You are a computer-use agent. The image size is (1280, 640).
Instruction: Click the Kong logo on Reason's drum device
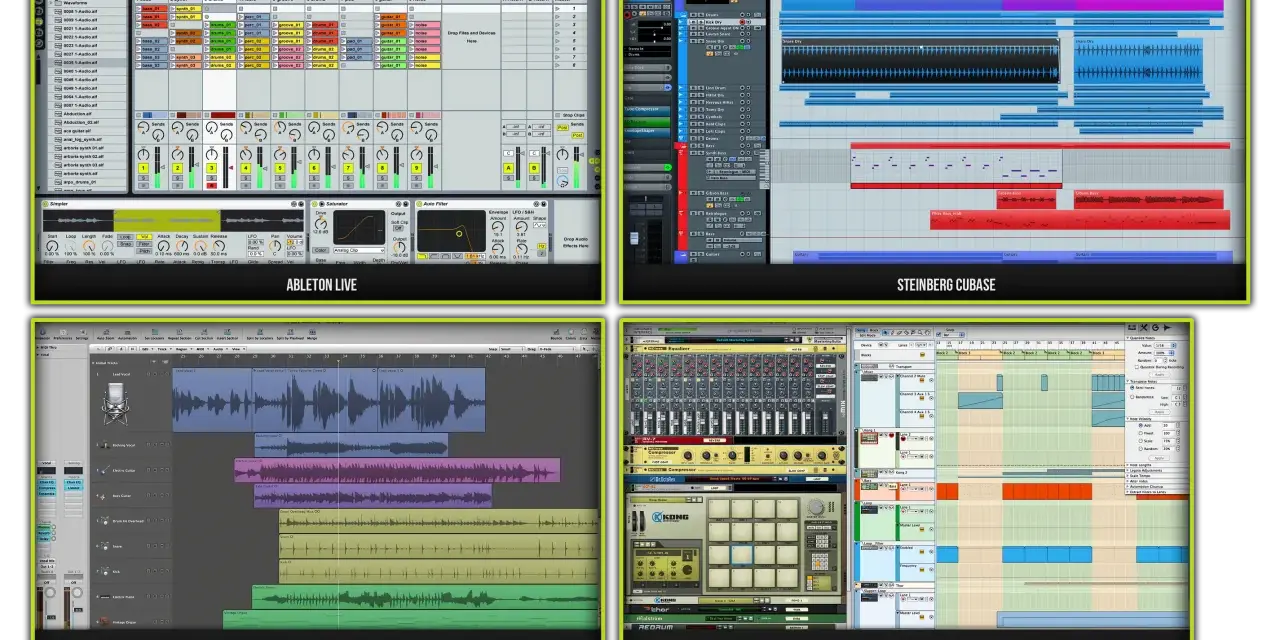[x=670, y=517]
